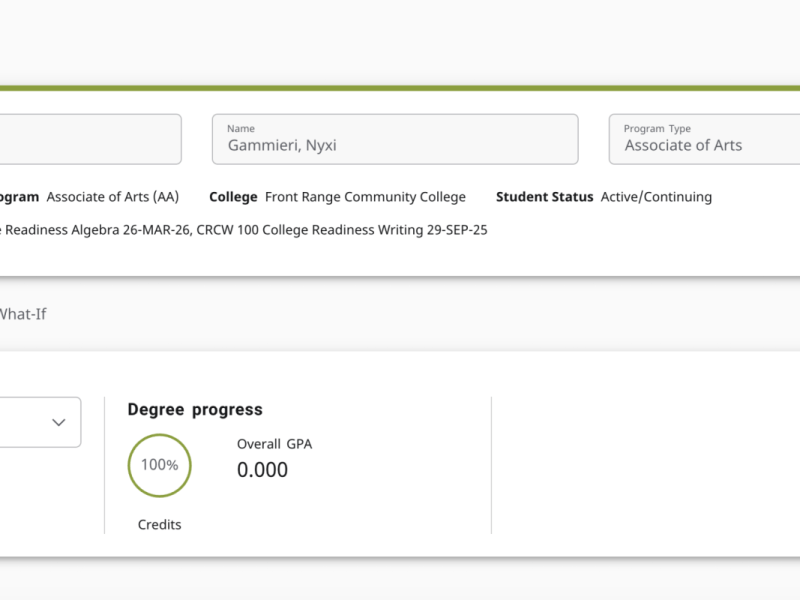Click the small Program Type caption

[657, 129]
